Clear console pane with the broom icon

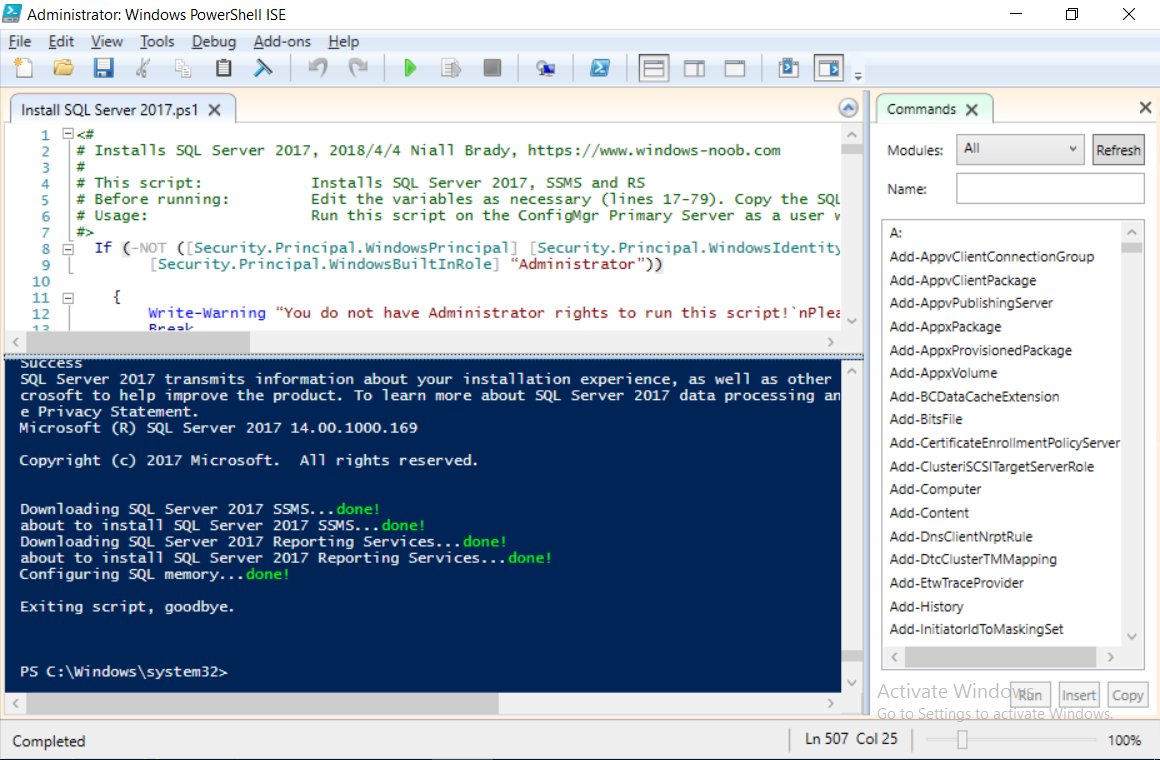click(263, 68)
